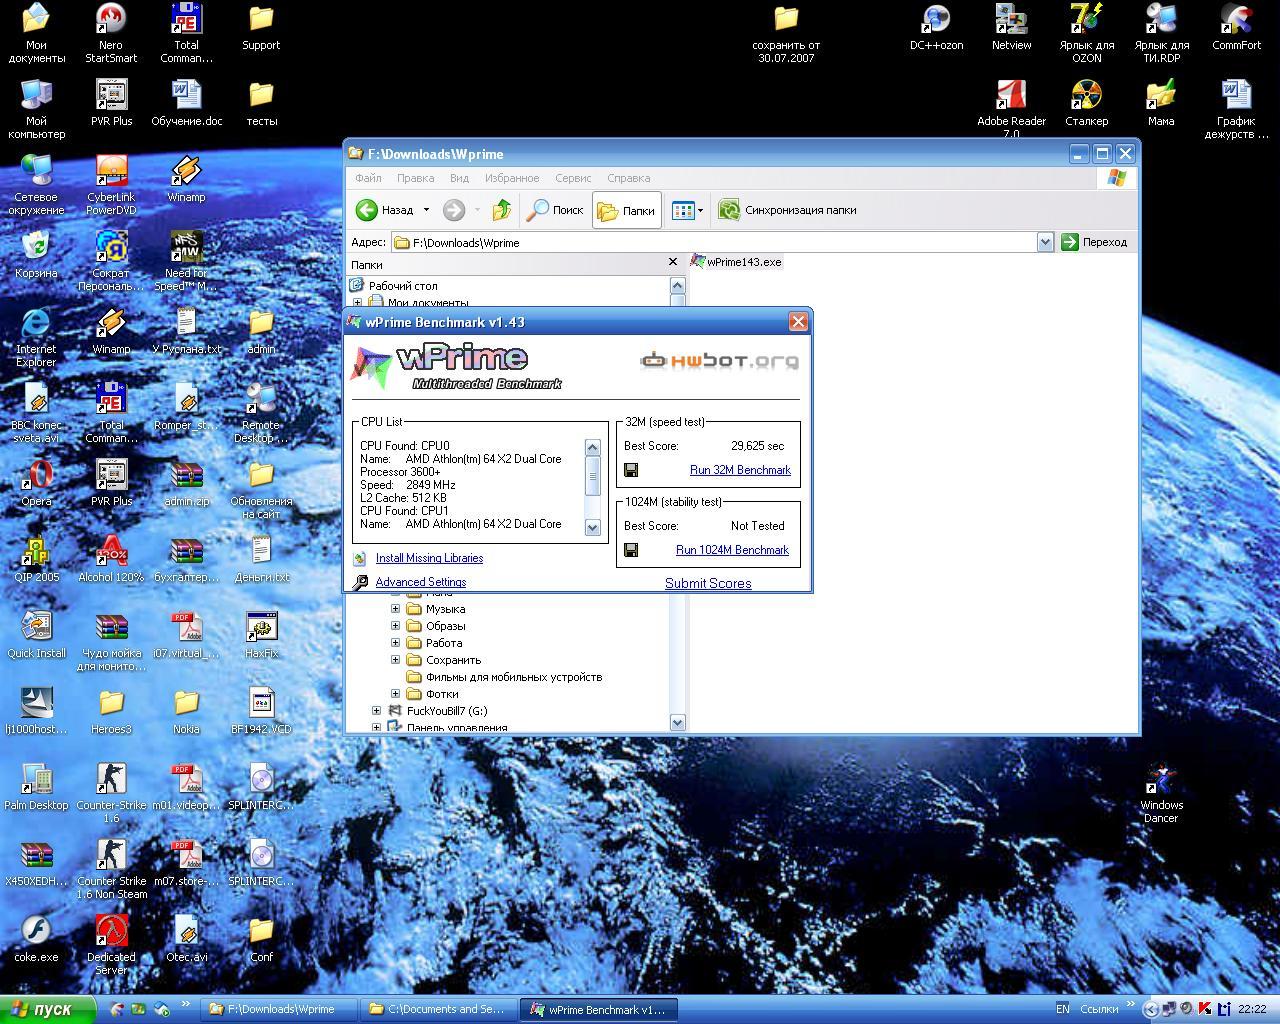This screenshot has width=1280, height=1024.
Task: Click the Переход go button
Action: click(1094, 242)
